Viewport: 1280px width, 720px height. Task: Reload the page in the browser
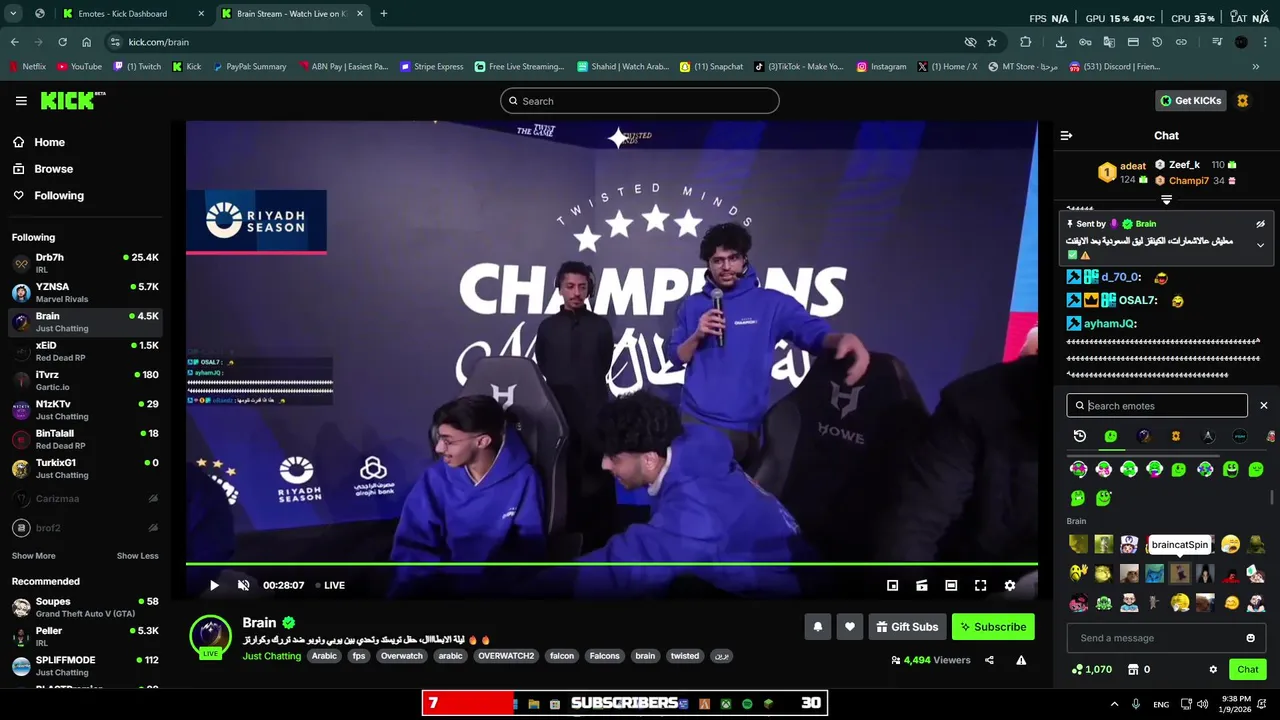[x=62, y=42]
